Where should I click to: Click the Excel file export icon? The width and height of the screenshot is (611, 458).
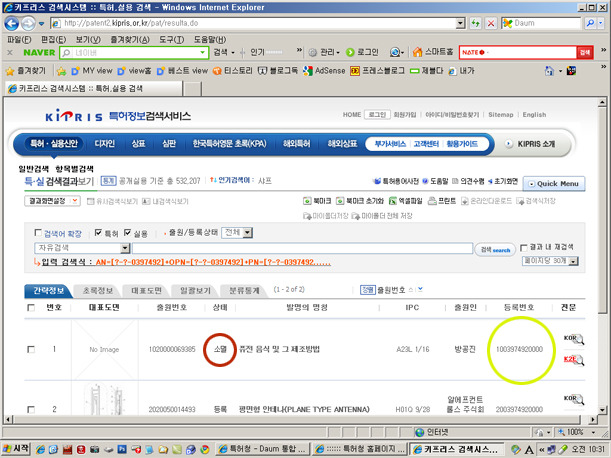click(393, 201)
